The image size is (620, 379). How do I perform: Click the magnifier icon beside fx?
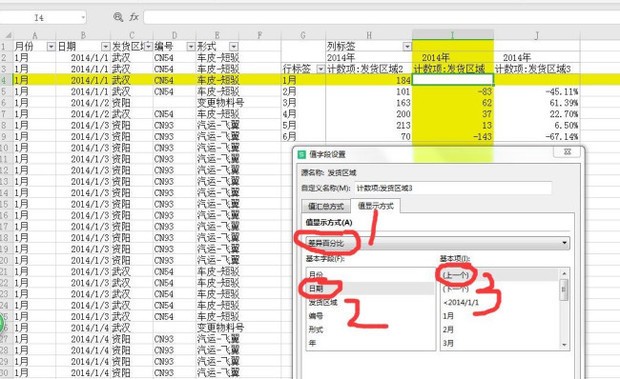[x=118, y=17]
